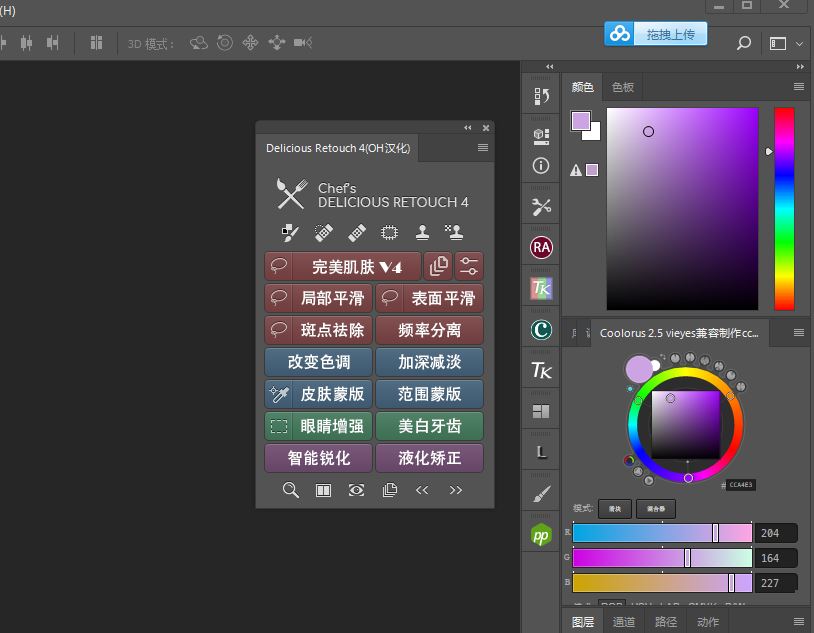814x633 pixels.
Task: Collapse the right panels with the double arrows
Action: pyautogui.click(x=800, y=66)
